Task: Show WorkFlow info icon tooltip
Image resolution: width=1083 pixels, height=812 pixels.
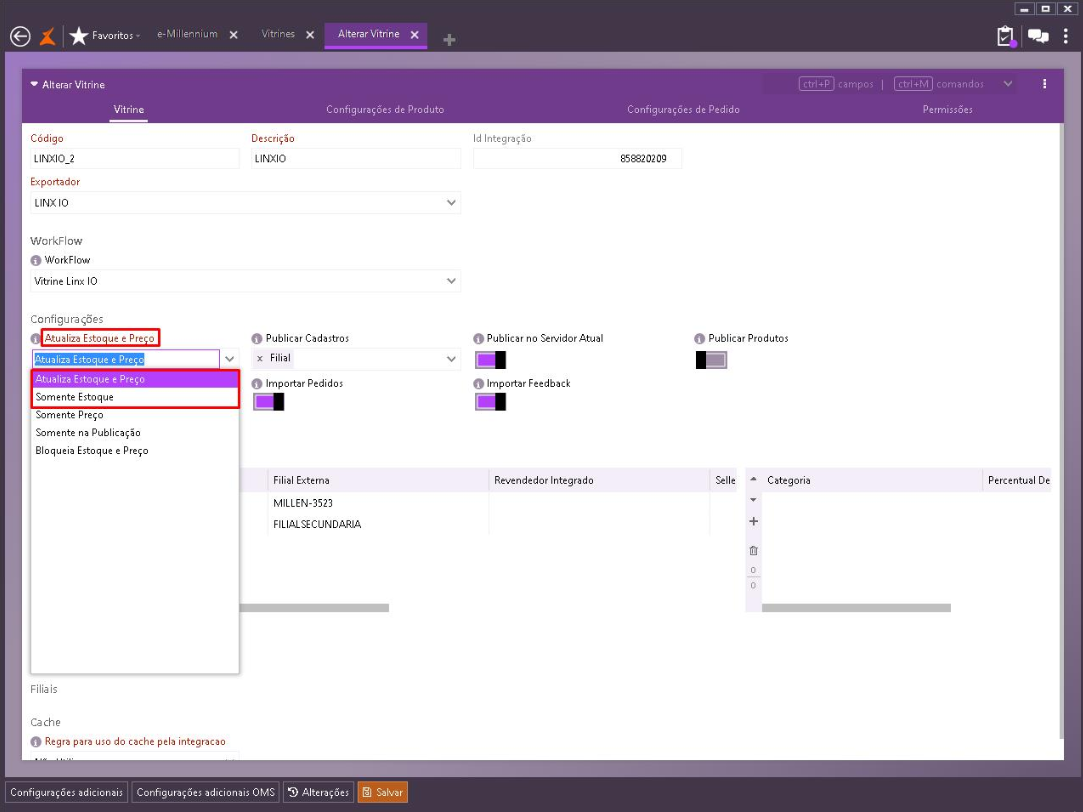Action: pos(36,260)
